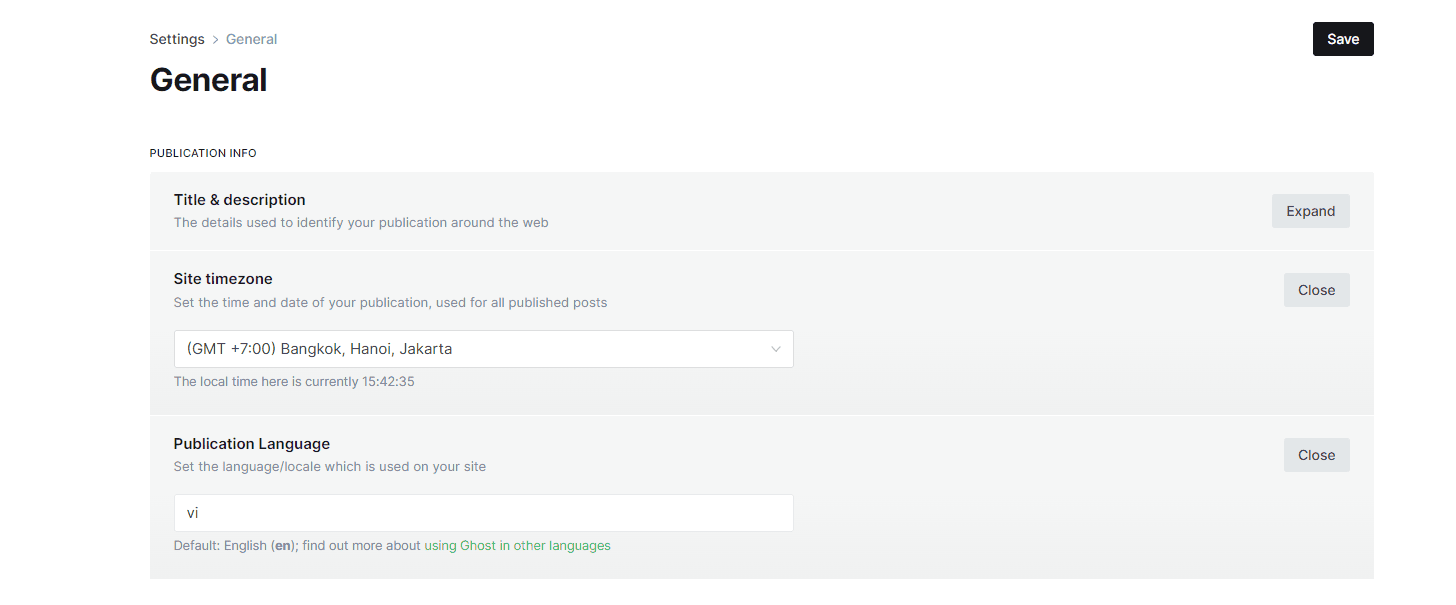Click the Title & description heading

(239, 199)
